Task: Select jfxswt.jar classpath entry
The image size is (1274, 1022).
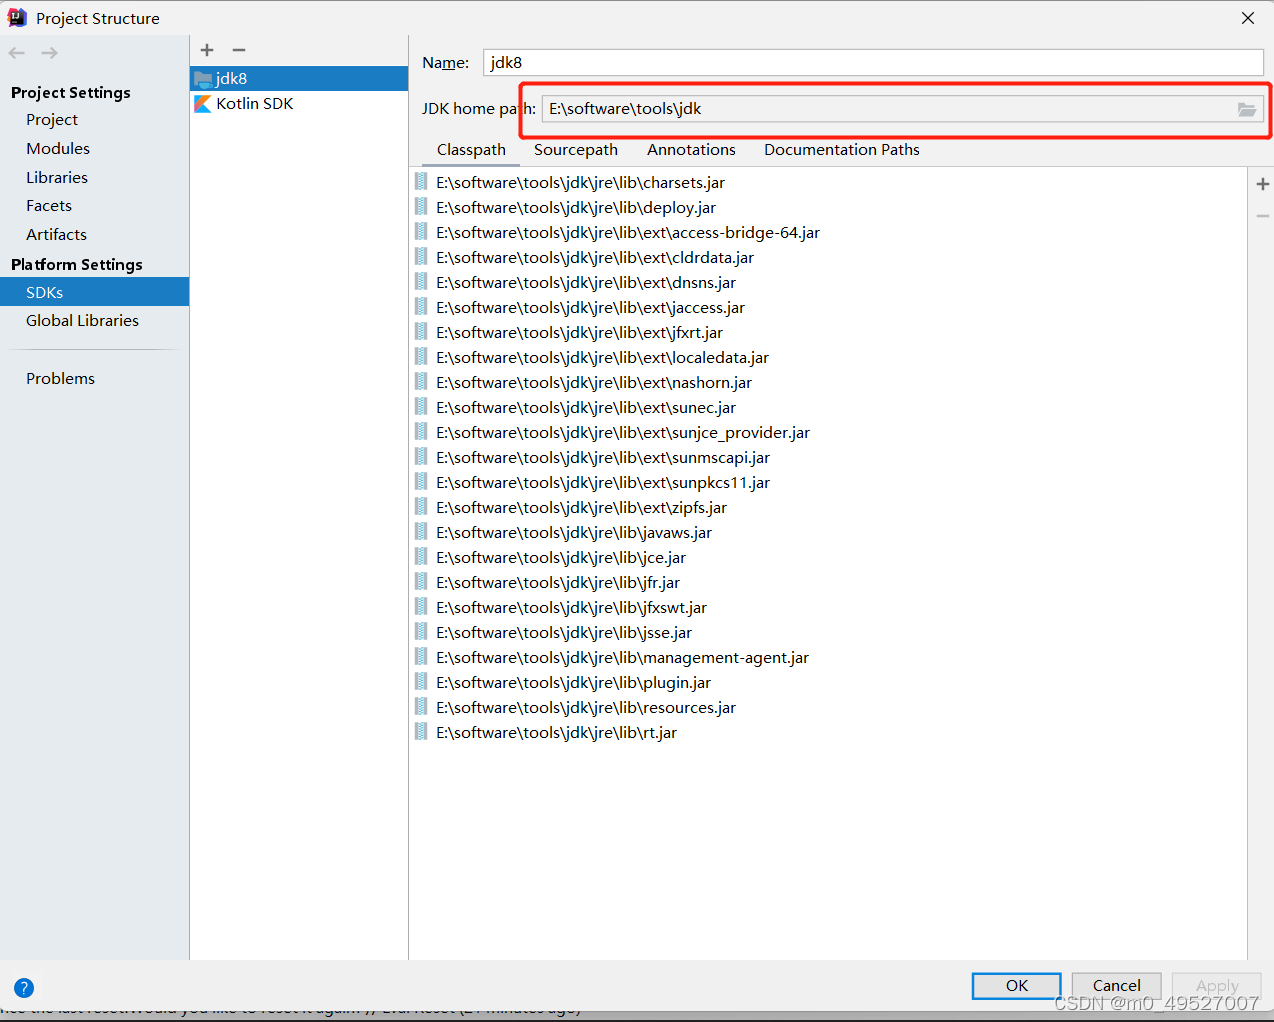Action: (x=571, y=608)
